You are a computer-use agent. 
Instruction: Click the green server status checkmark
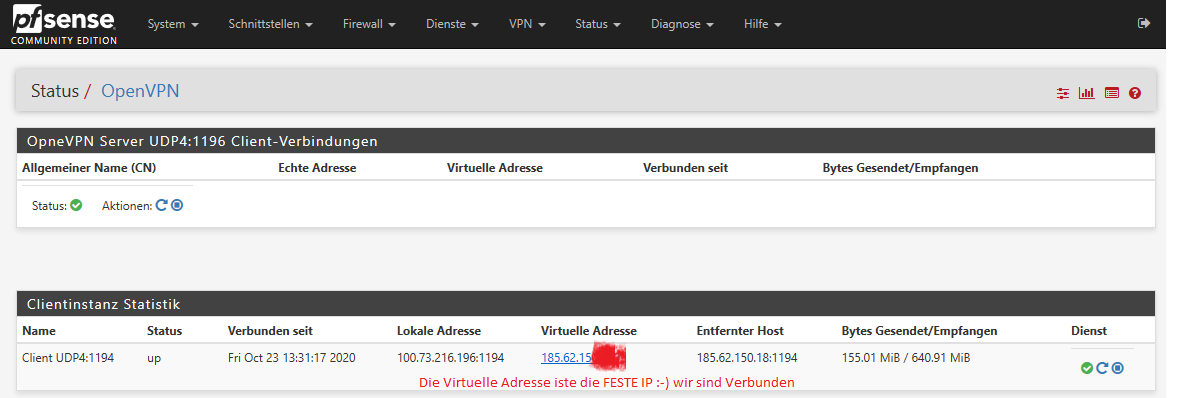76,205
